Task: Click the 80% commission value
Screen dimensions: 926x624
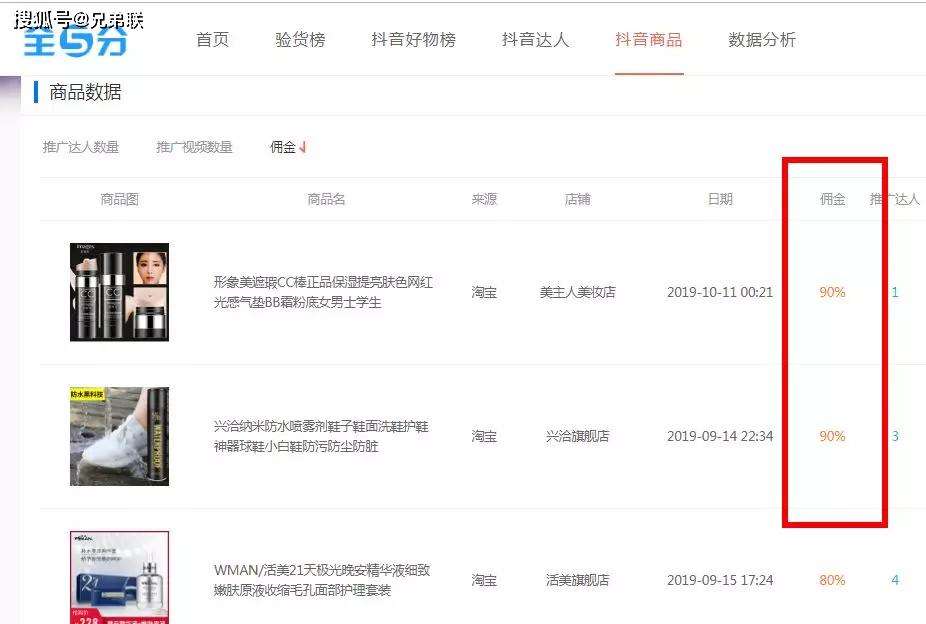Action: [x=832, y=580]
